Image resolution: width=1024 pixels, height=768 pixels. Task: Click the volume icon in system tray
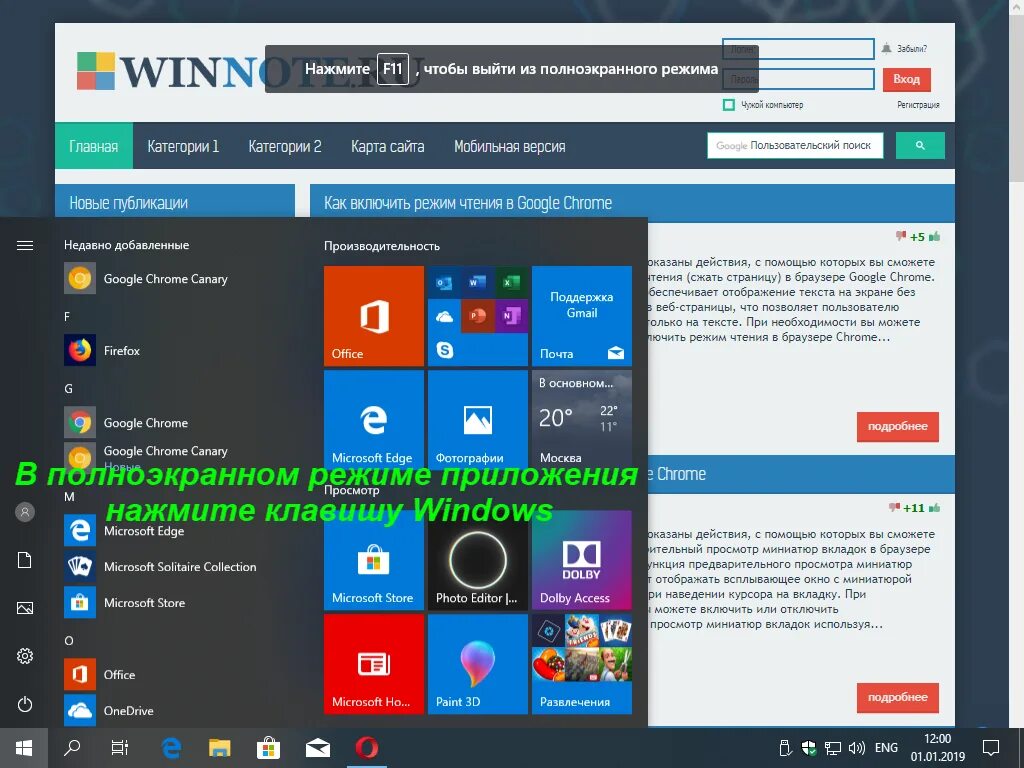point(856,748)
